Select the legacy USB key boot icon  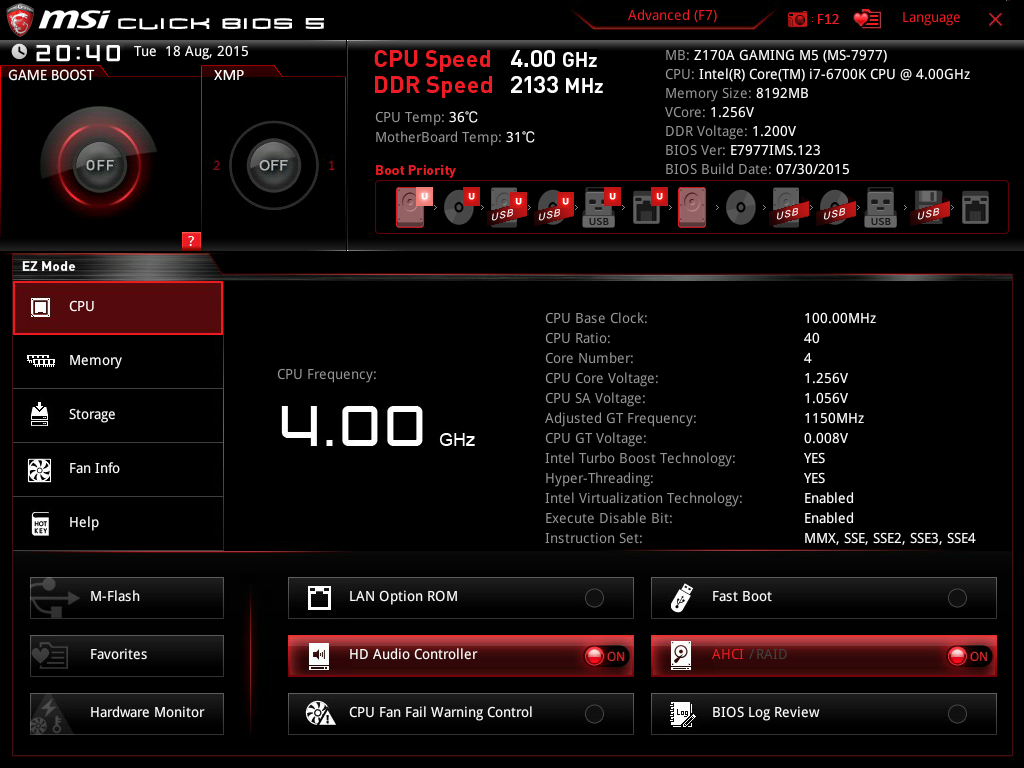880,208
